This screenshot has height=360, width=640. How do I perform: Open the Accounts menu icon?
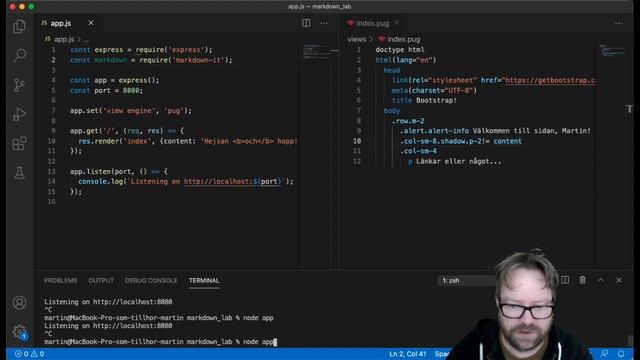19,302
